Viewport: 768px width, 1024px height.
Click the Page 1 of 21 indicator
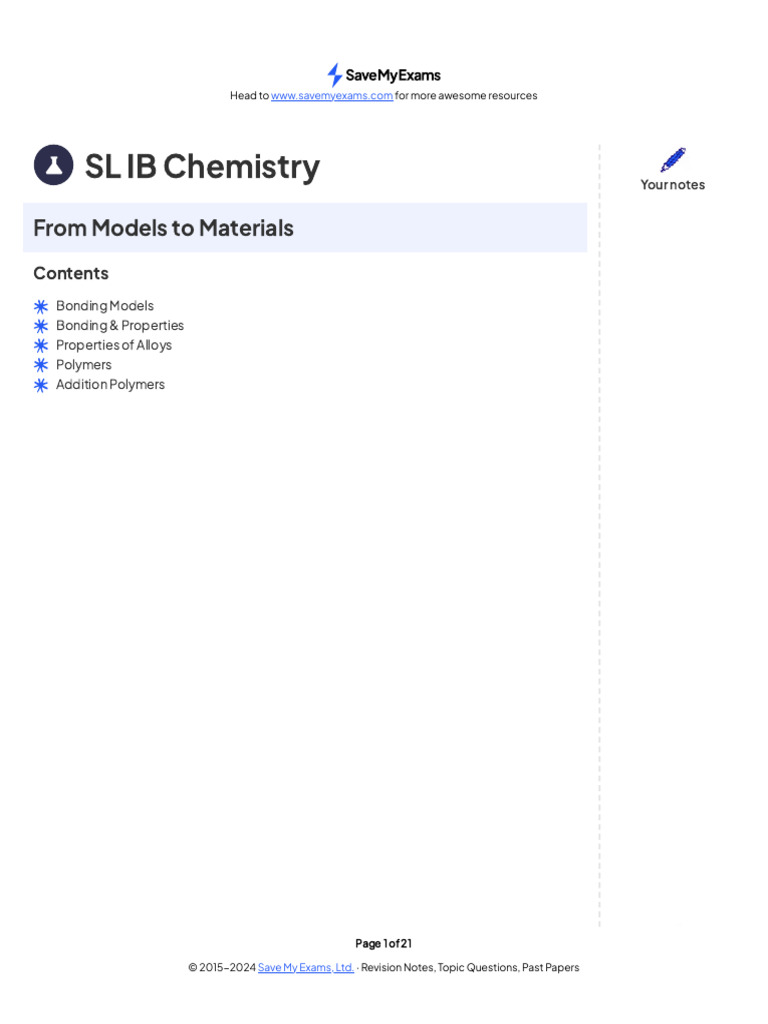[384, 943]
